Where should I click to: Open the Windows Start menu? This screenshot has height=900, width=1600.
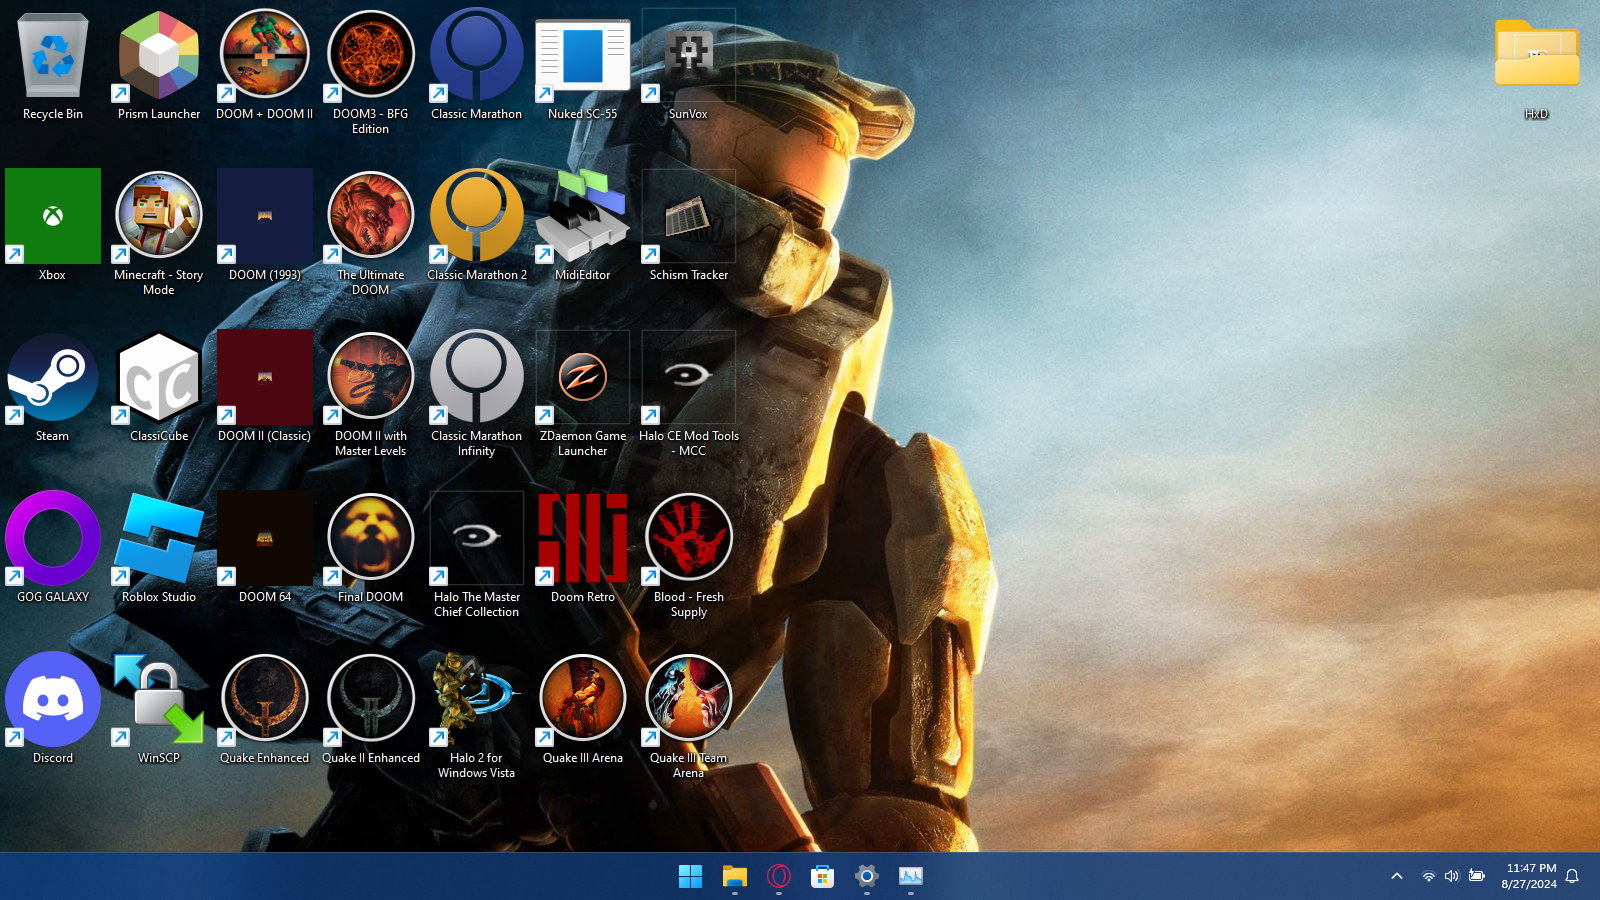point(690,877)
